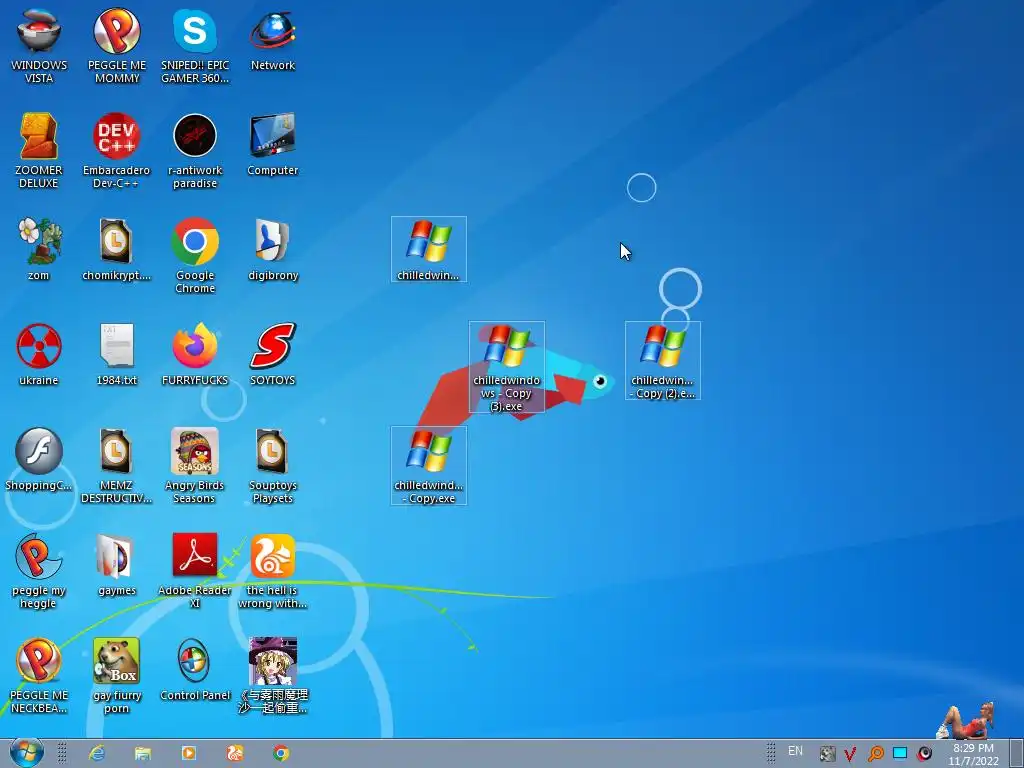Launch Adobe Reader XI from the desktop
This screenshot has width=1024, height=768.
pos(195,571)
